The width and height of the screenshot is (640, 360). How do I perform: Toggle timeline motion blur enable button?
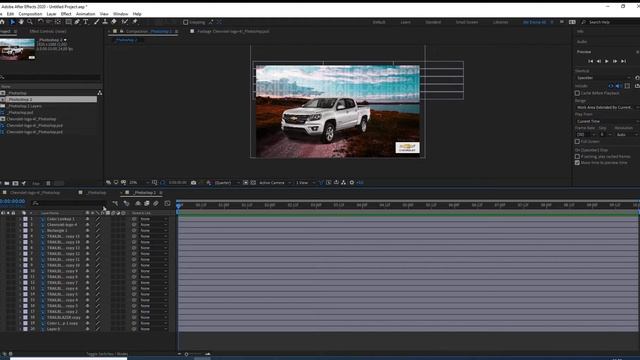click(x=156, y=203)
